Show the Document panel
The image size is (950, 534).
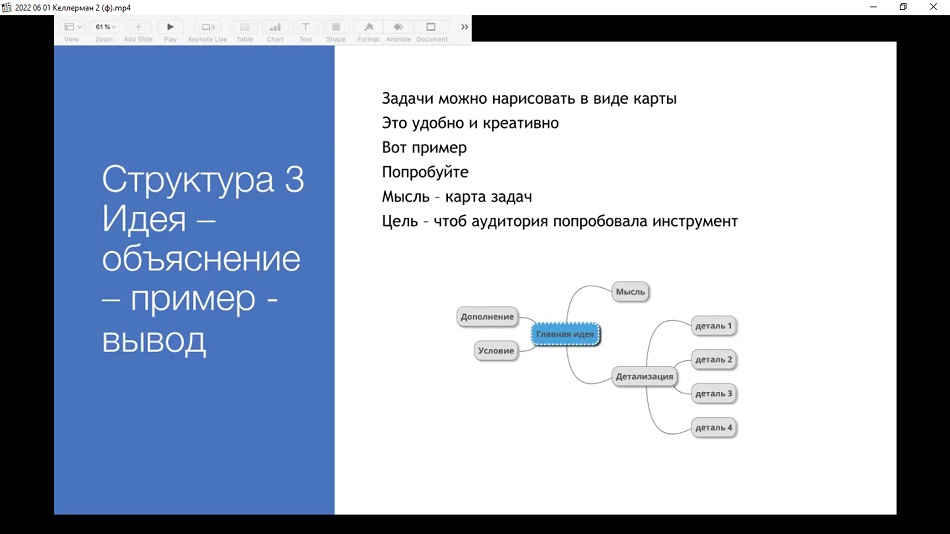point(431,27)
